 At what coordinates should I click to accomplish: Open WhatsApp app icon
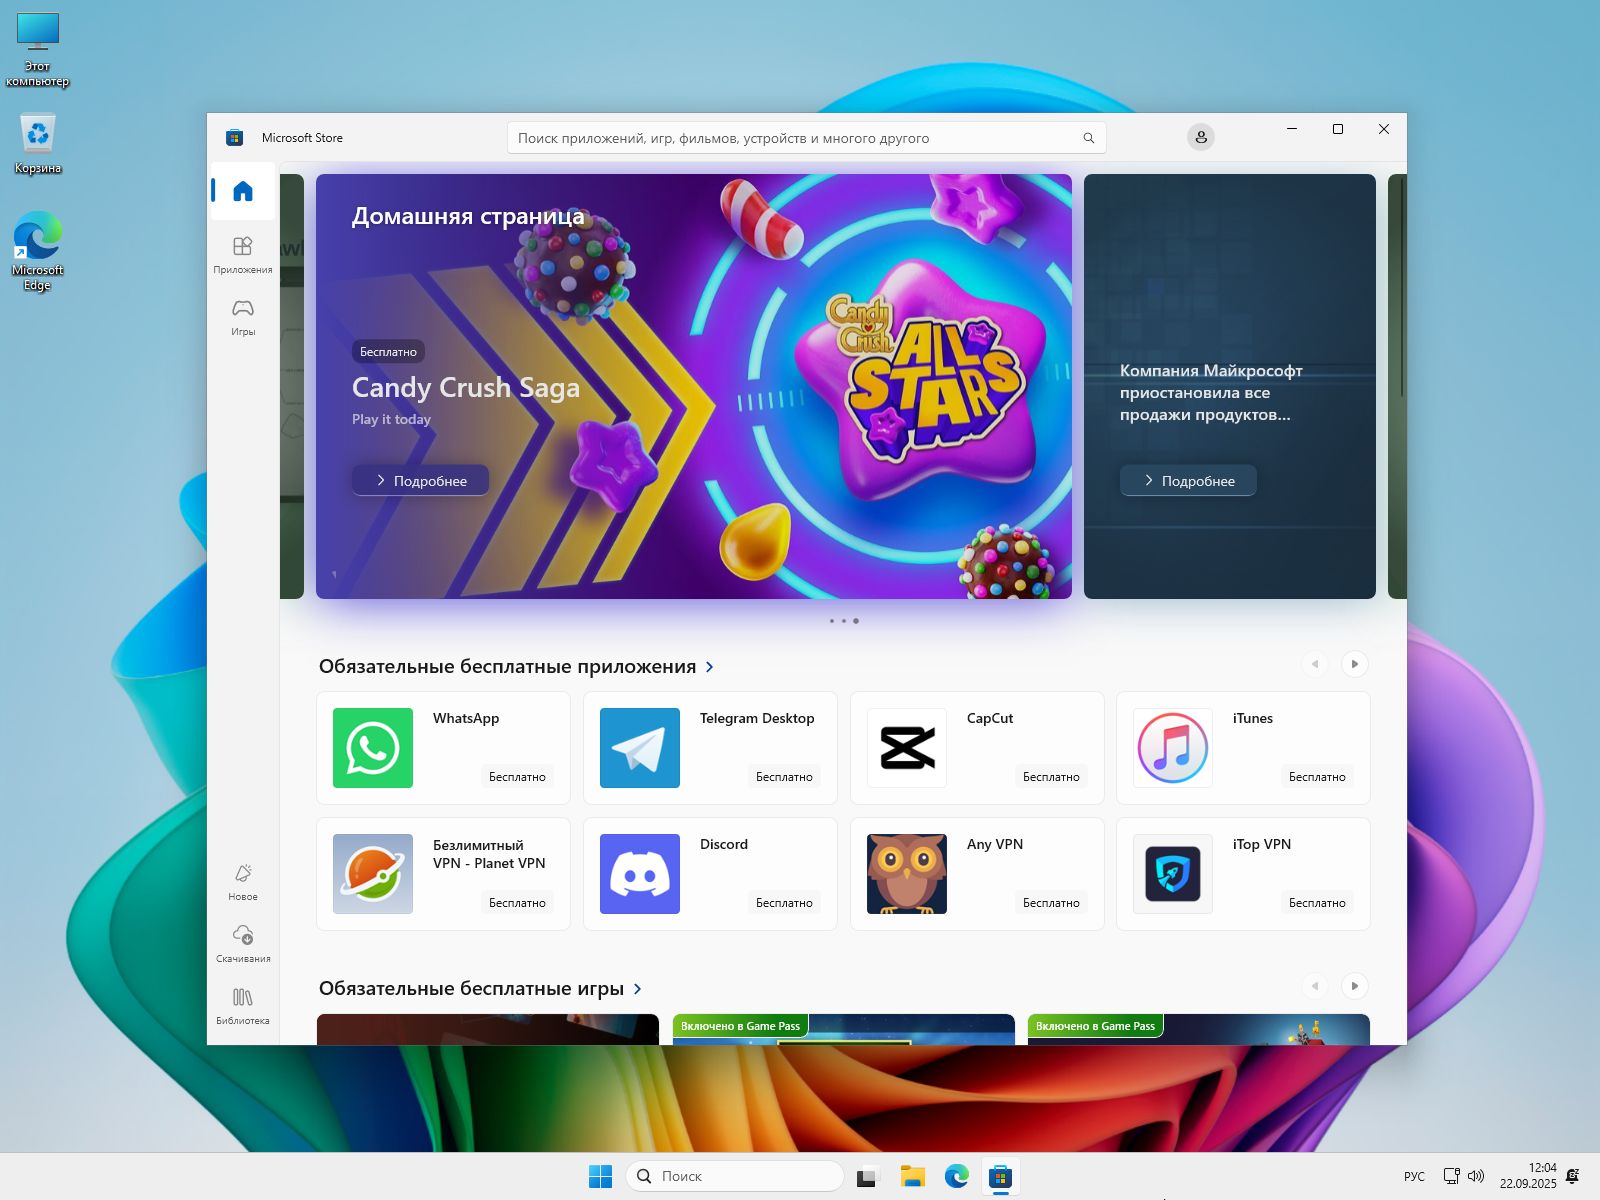[373, 748]
